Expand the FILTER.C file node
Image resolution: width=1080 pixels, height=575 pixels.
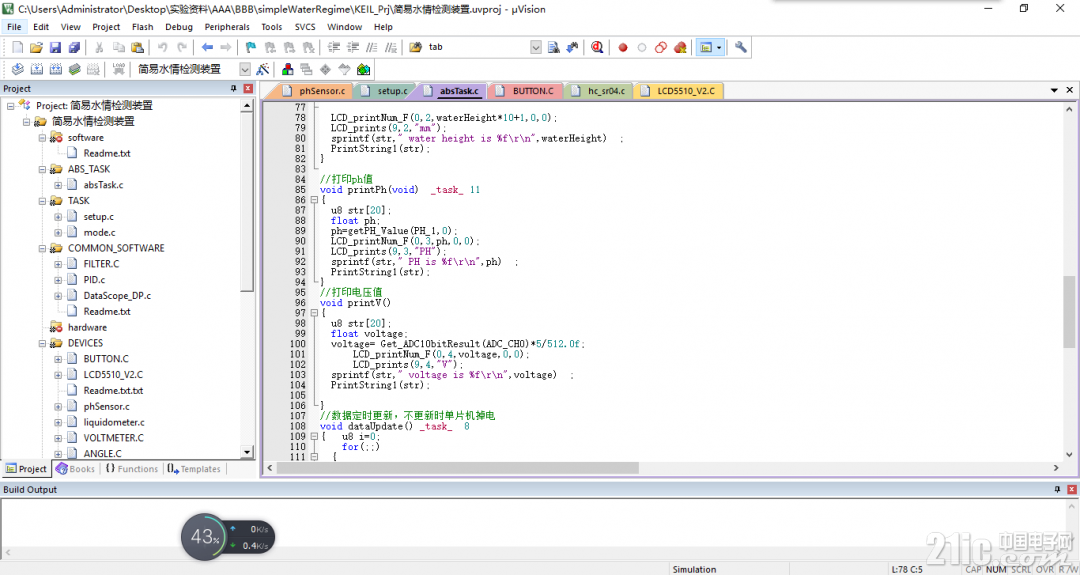click(59, 264)
